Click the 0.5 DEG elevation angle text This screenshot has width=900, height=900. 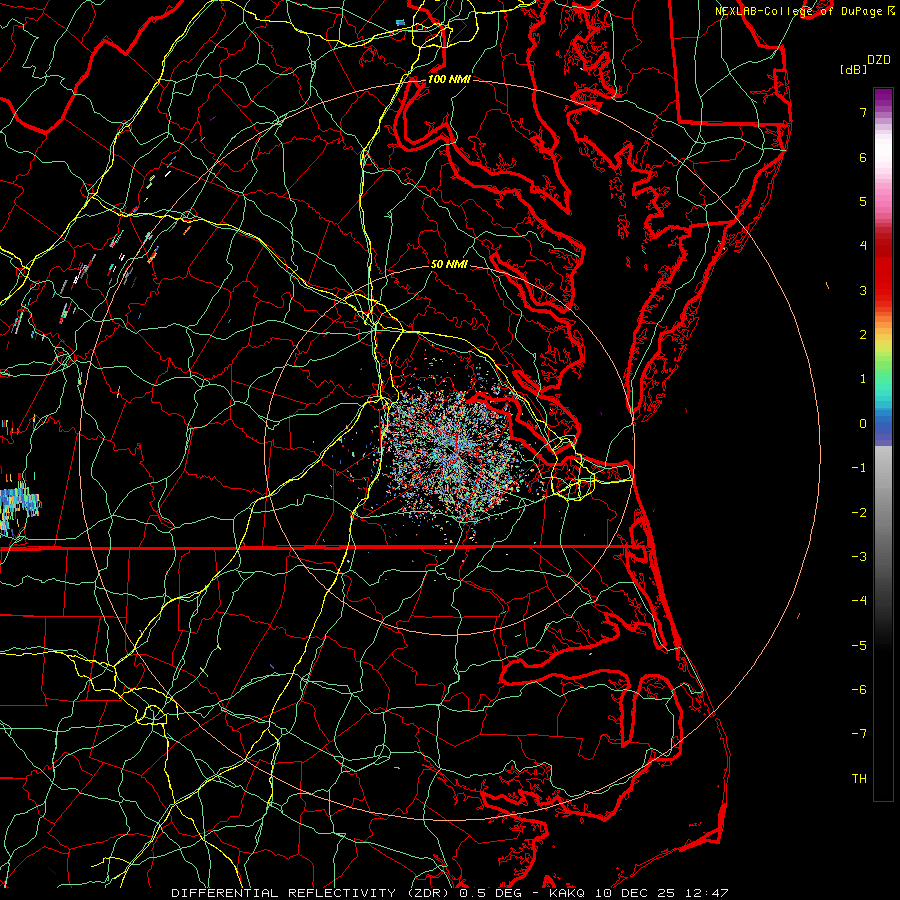click(492, 893)
